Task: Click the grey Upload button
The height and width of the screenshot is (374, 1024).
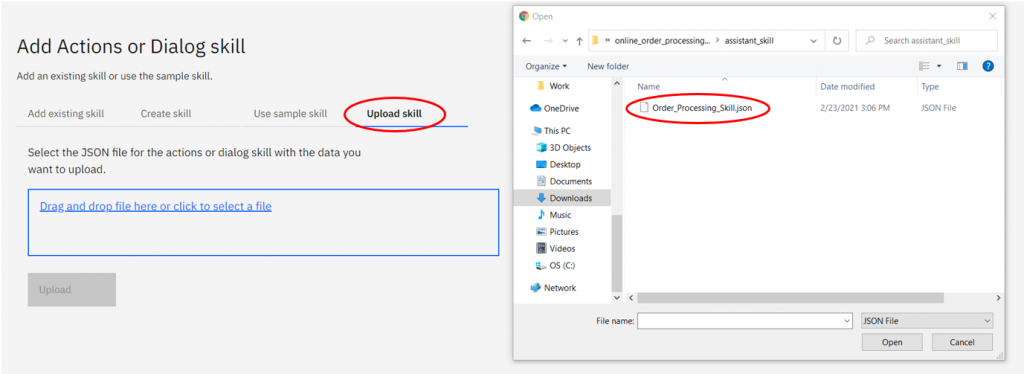Action: click(72, 290)
